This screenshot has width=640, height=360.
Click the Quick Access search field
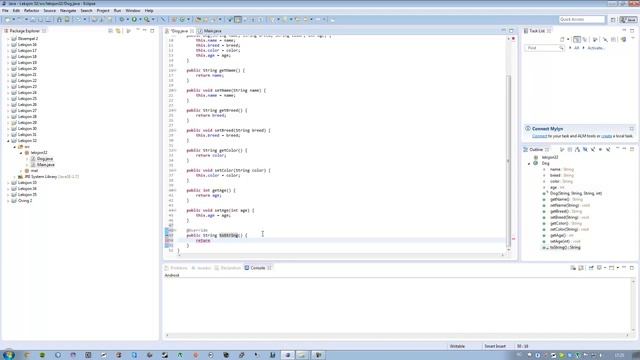click(582, 20)
